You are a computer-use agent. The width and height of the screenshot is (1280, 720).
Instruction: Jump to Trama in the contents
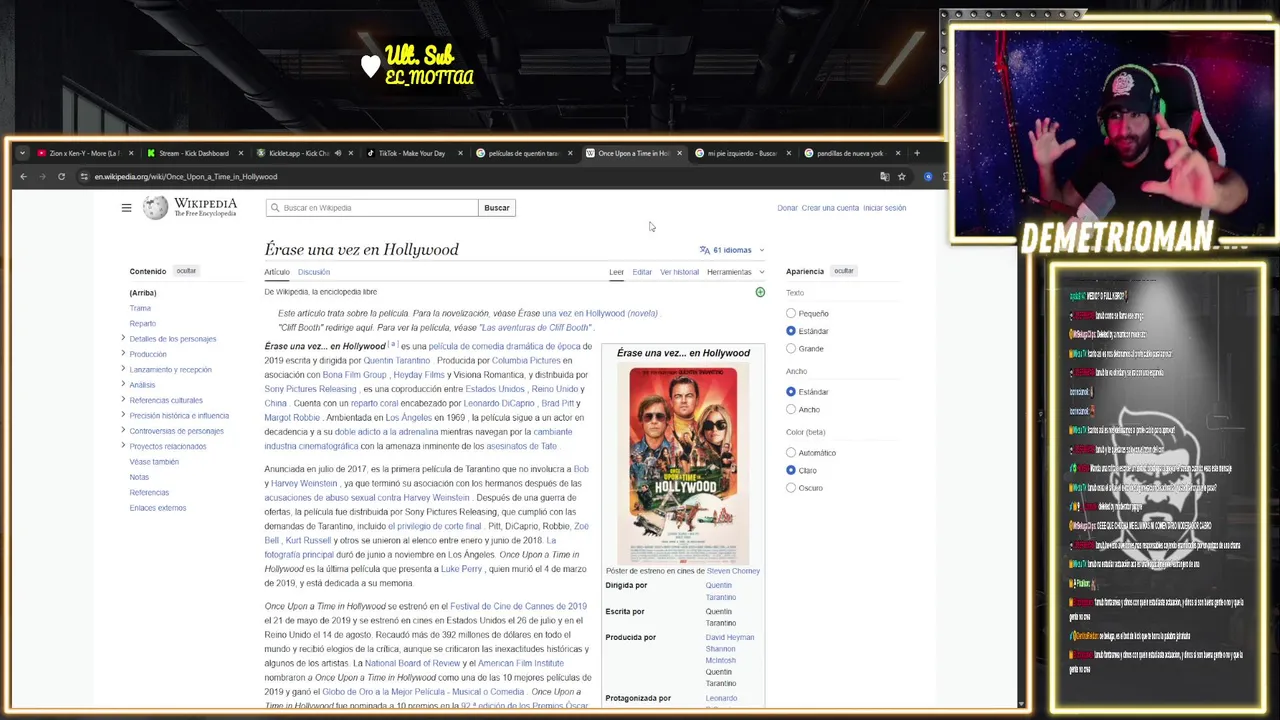(x=140, y=308)
